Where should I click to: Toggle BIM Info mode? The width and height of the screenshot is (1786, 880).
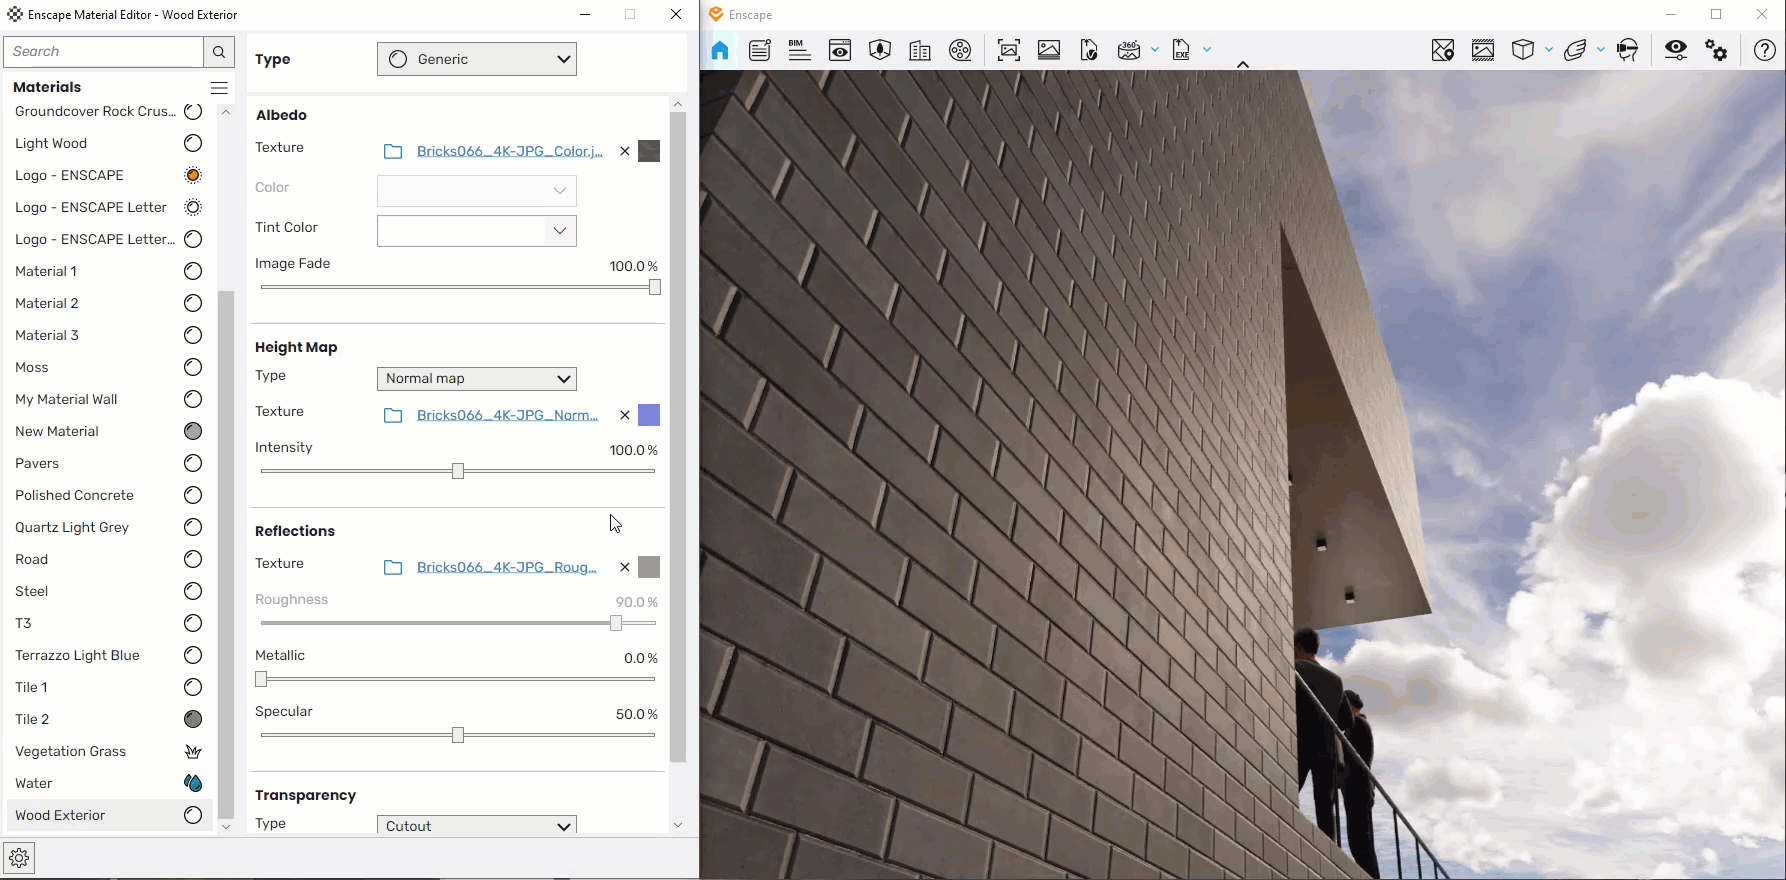[800, 50]
